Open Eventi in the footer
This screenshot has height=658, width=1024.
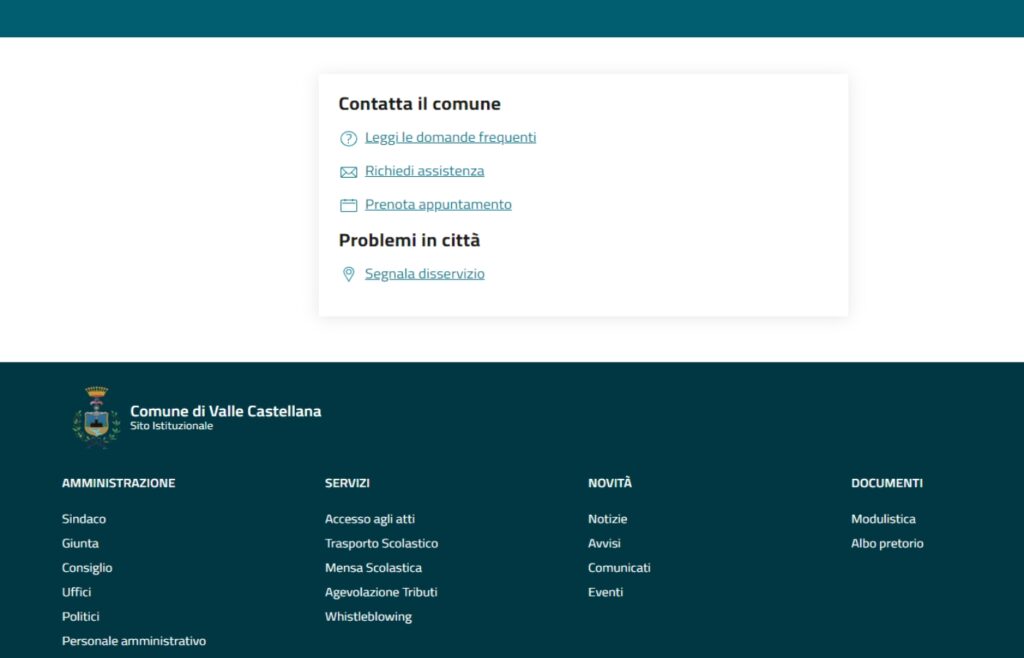[605, 592]
